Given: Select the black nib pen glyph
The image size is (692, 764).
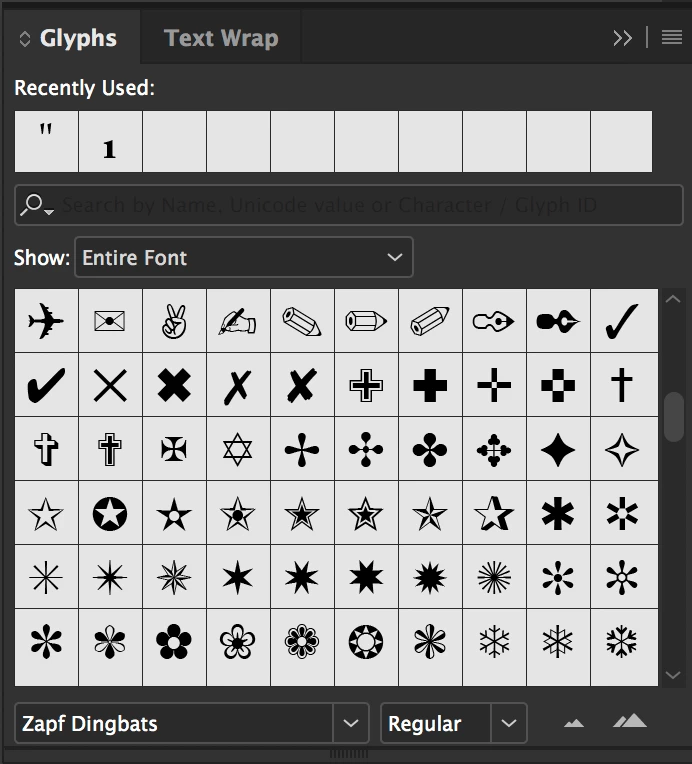Looking at the screenshot, I should [x=558, y=321].
